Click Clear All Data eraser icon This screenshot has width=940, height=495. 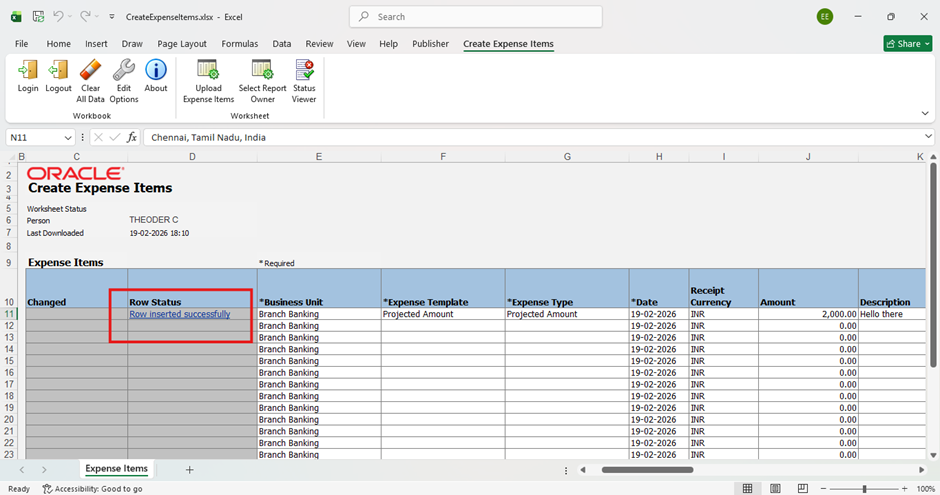[x=91, y=70]
